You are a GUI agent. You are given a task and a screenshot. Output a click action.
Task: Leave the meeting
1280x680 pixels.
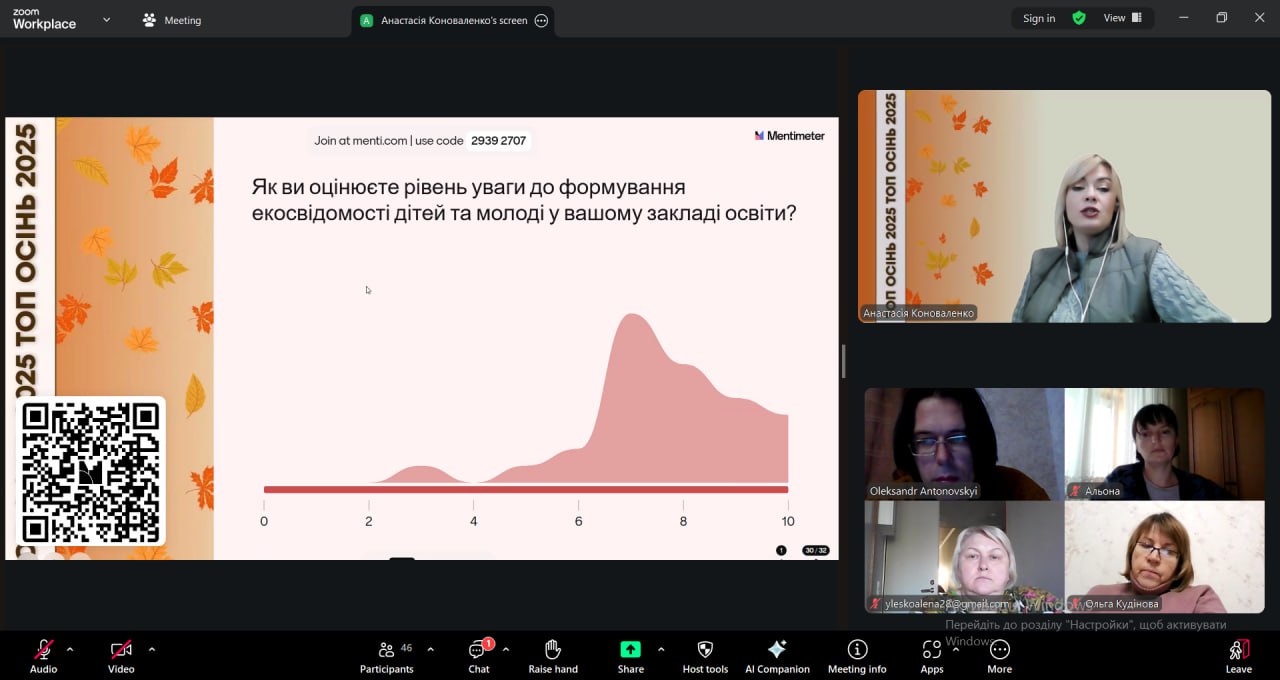1238,656
